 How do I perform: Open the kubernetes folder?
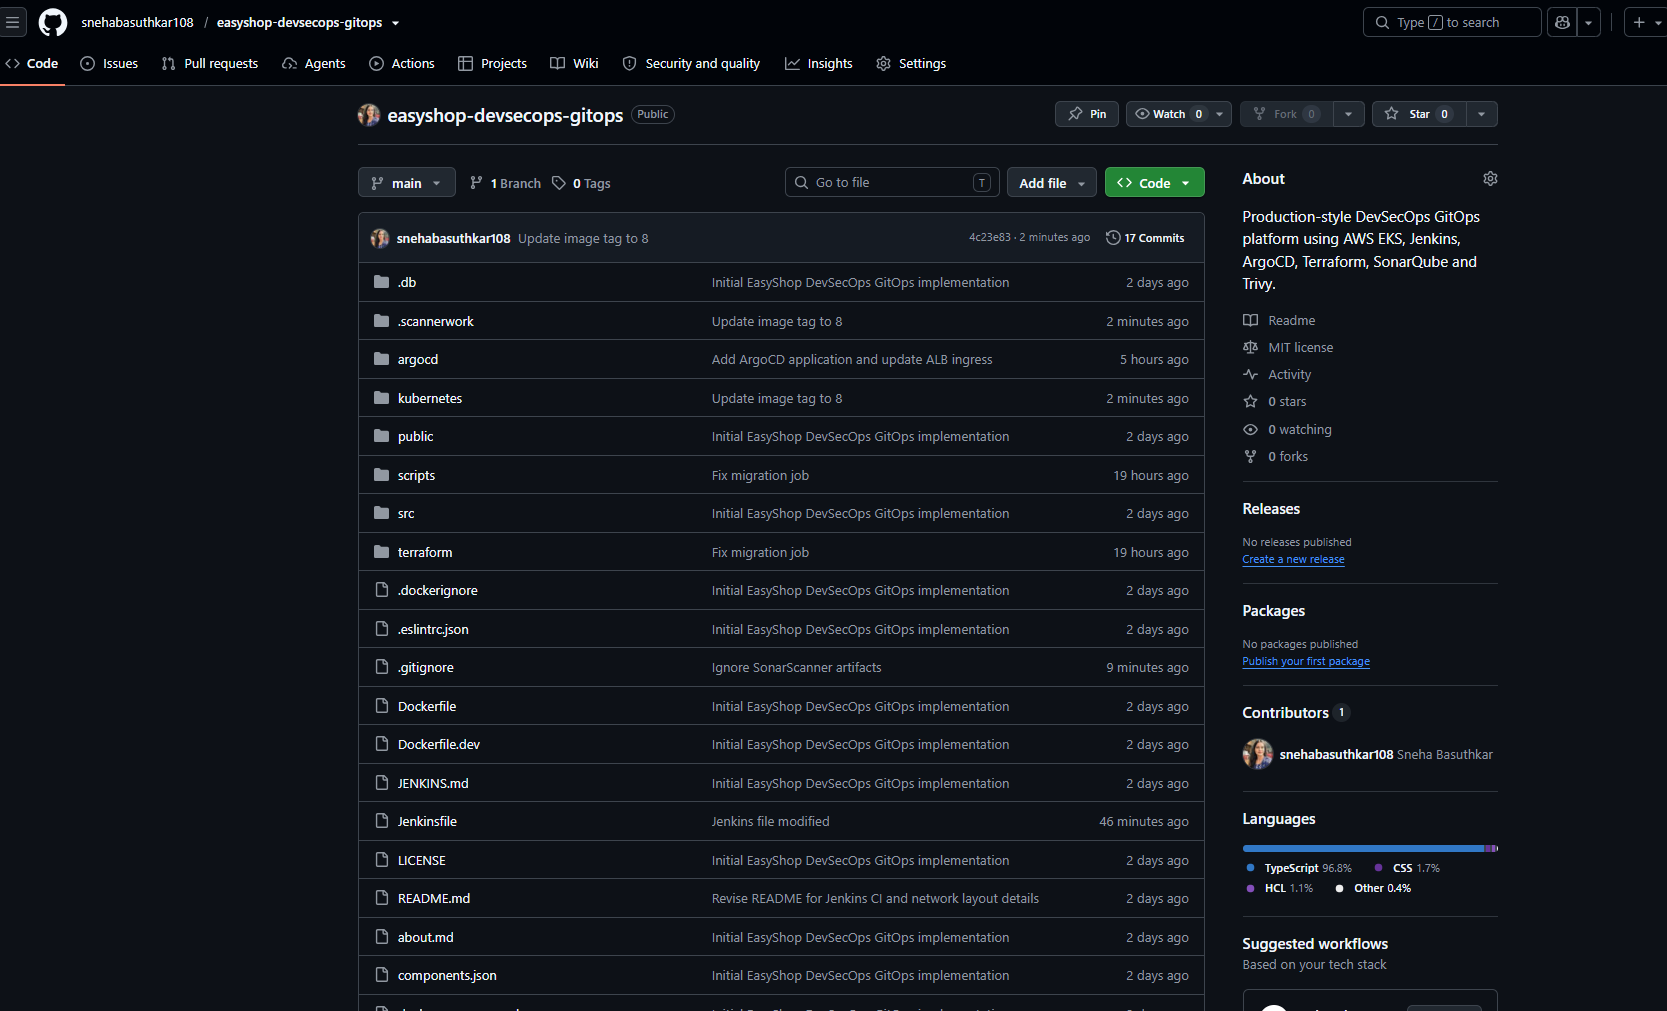tap(430, 398)
